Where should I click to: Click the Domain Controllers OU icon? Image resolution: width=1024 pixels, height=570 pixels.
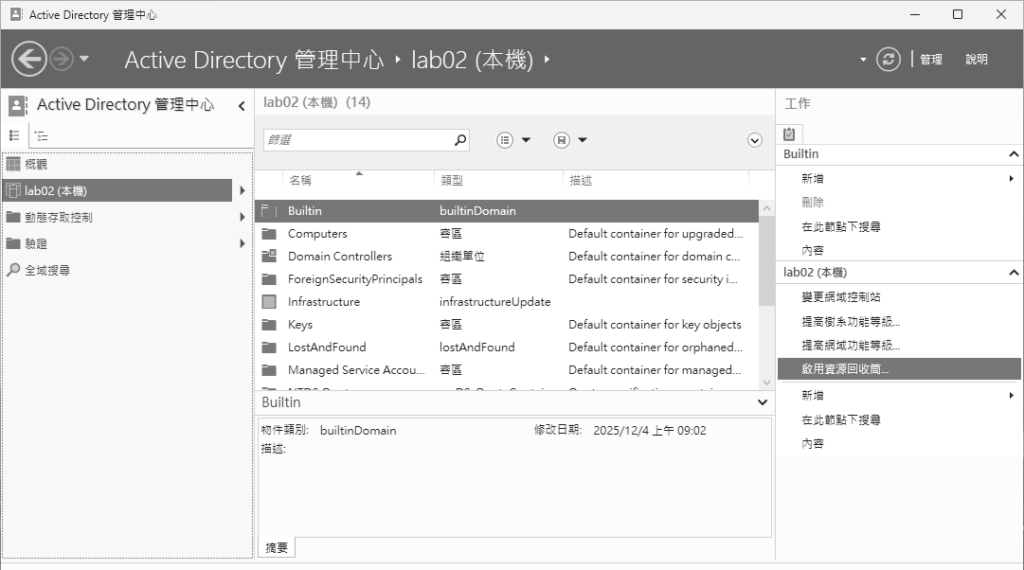pyautogui.click(x=268, y=256)
